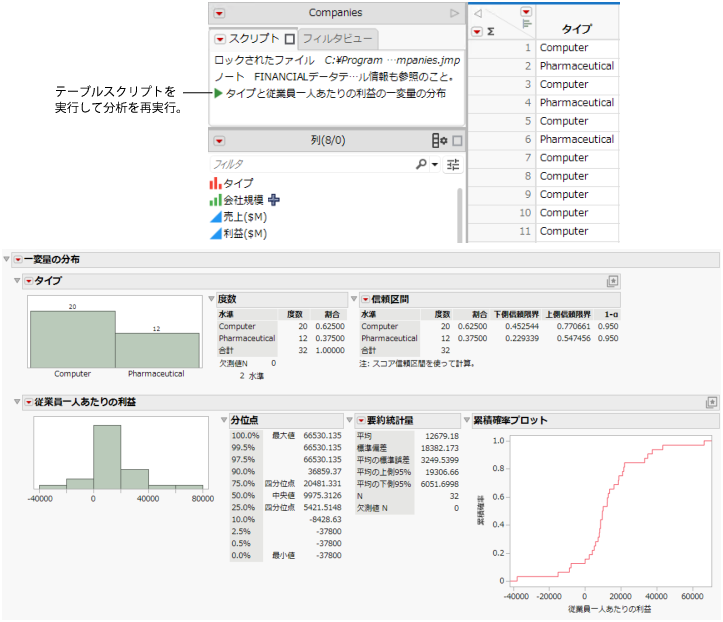Collapse the 一変量の分布 report outline

click(6, 259)
